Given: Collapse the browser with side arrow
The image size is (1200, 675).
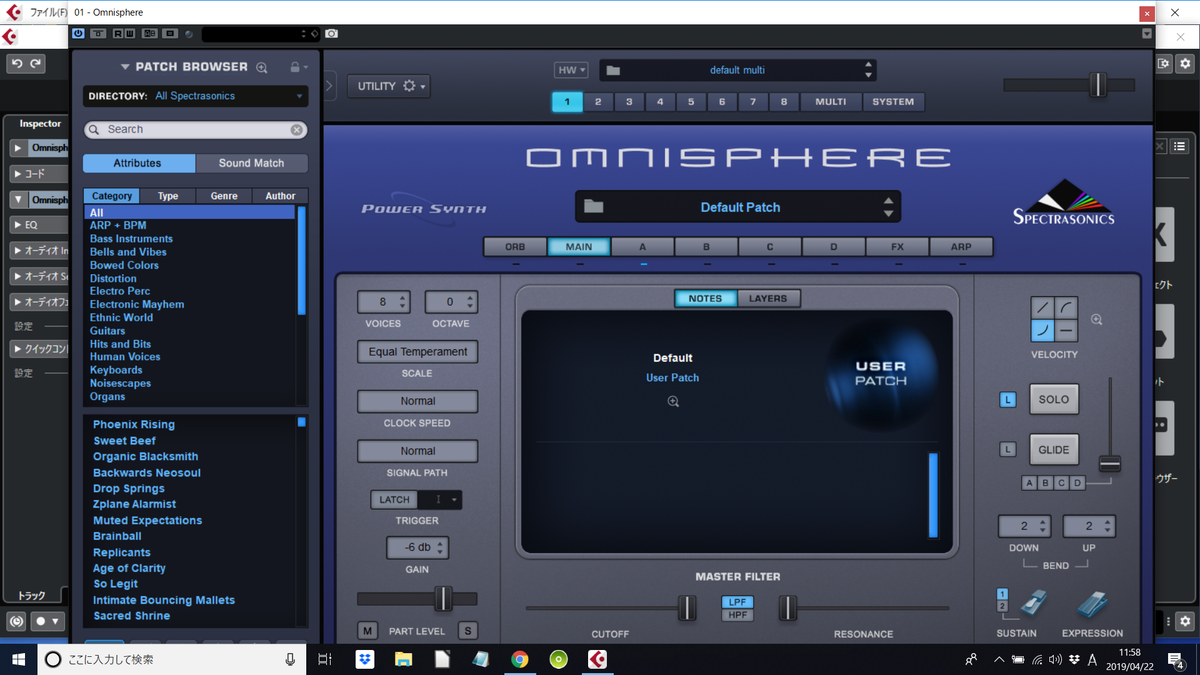Looking at the screenshot, I should click(x=330, y=86).
